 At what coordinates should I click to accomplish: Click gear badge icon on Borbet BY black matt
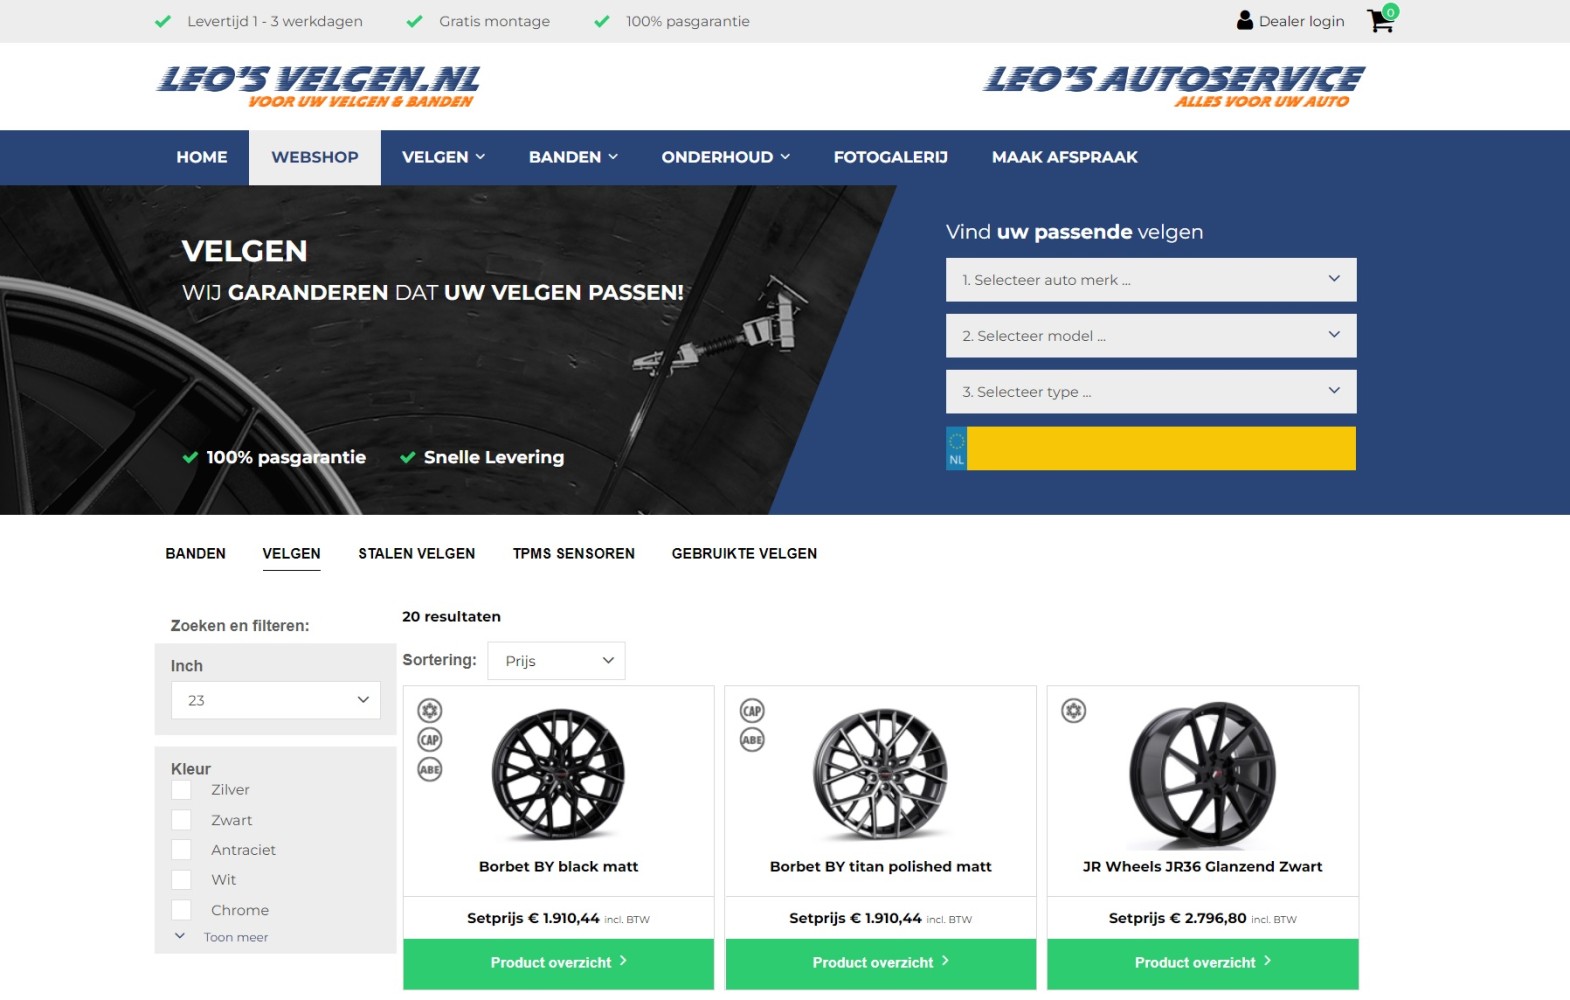tap(430, 711)
